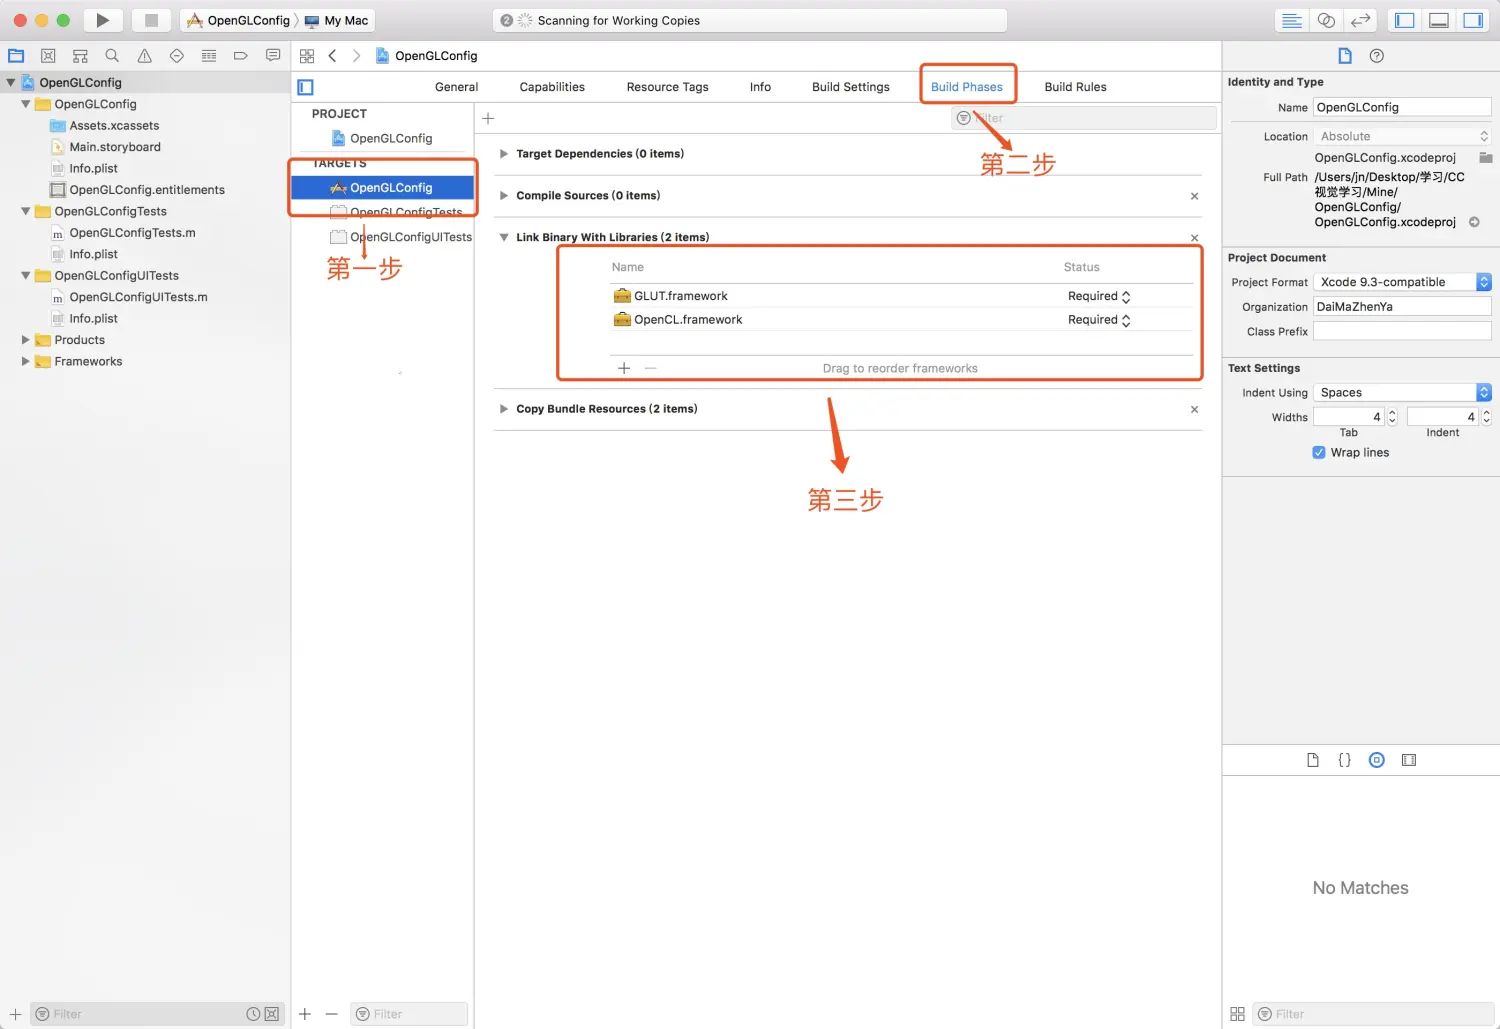The width and height of the screenshot is (1500, 1029).
Task: Show the Media library
Action: click(1409, 760)
